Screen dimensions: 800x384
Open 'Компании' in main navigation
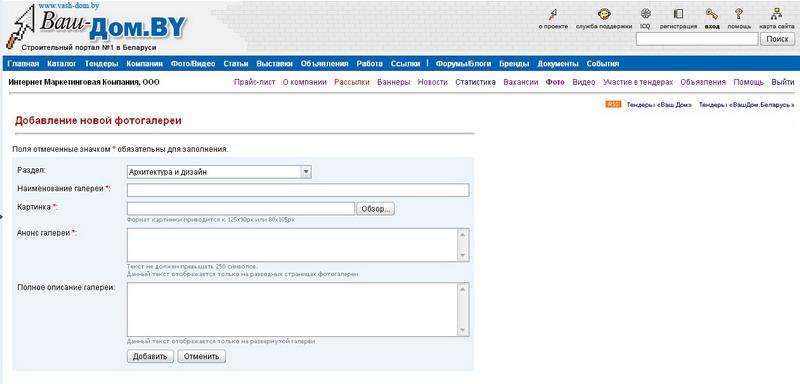click(x=144, y=64)
